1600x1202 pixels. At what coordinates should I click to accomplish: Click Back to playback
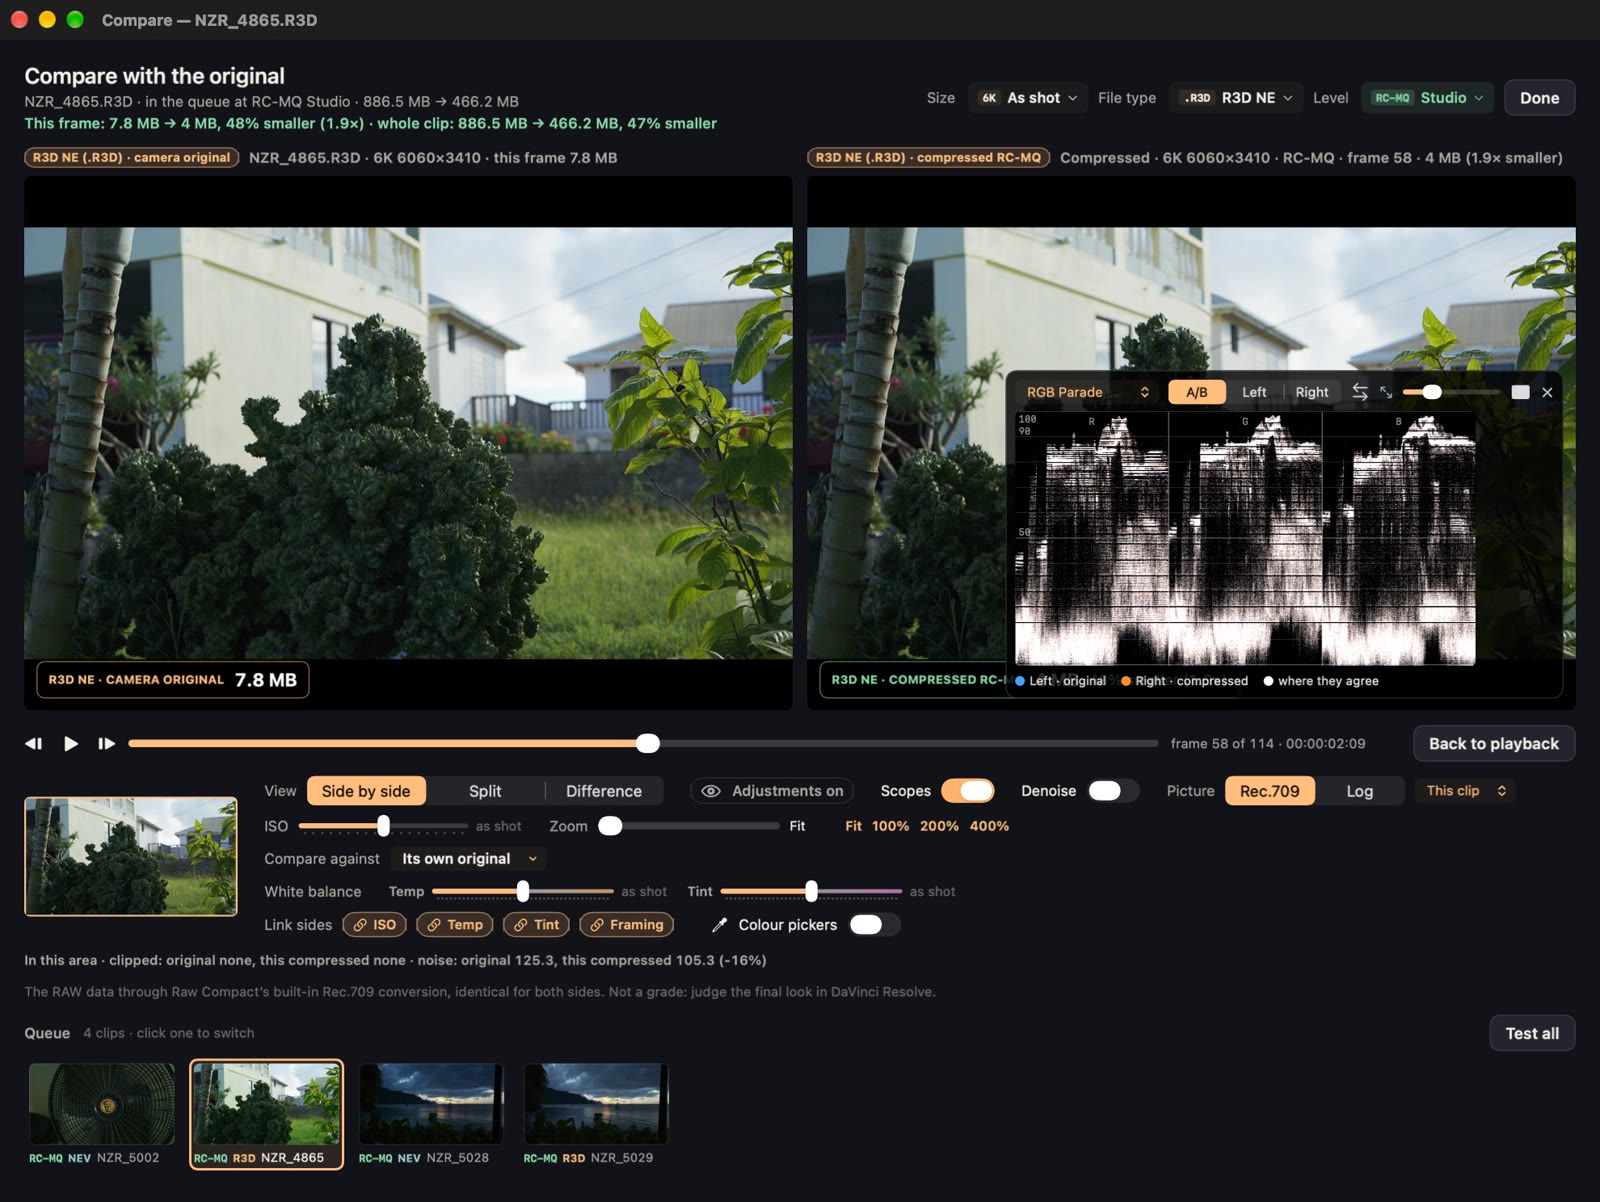coord(1494,743)
